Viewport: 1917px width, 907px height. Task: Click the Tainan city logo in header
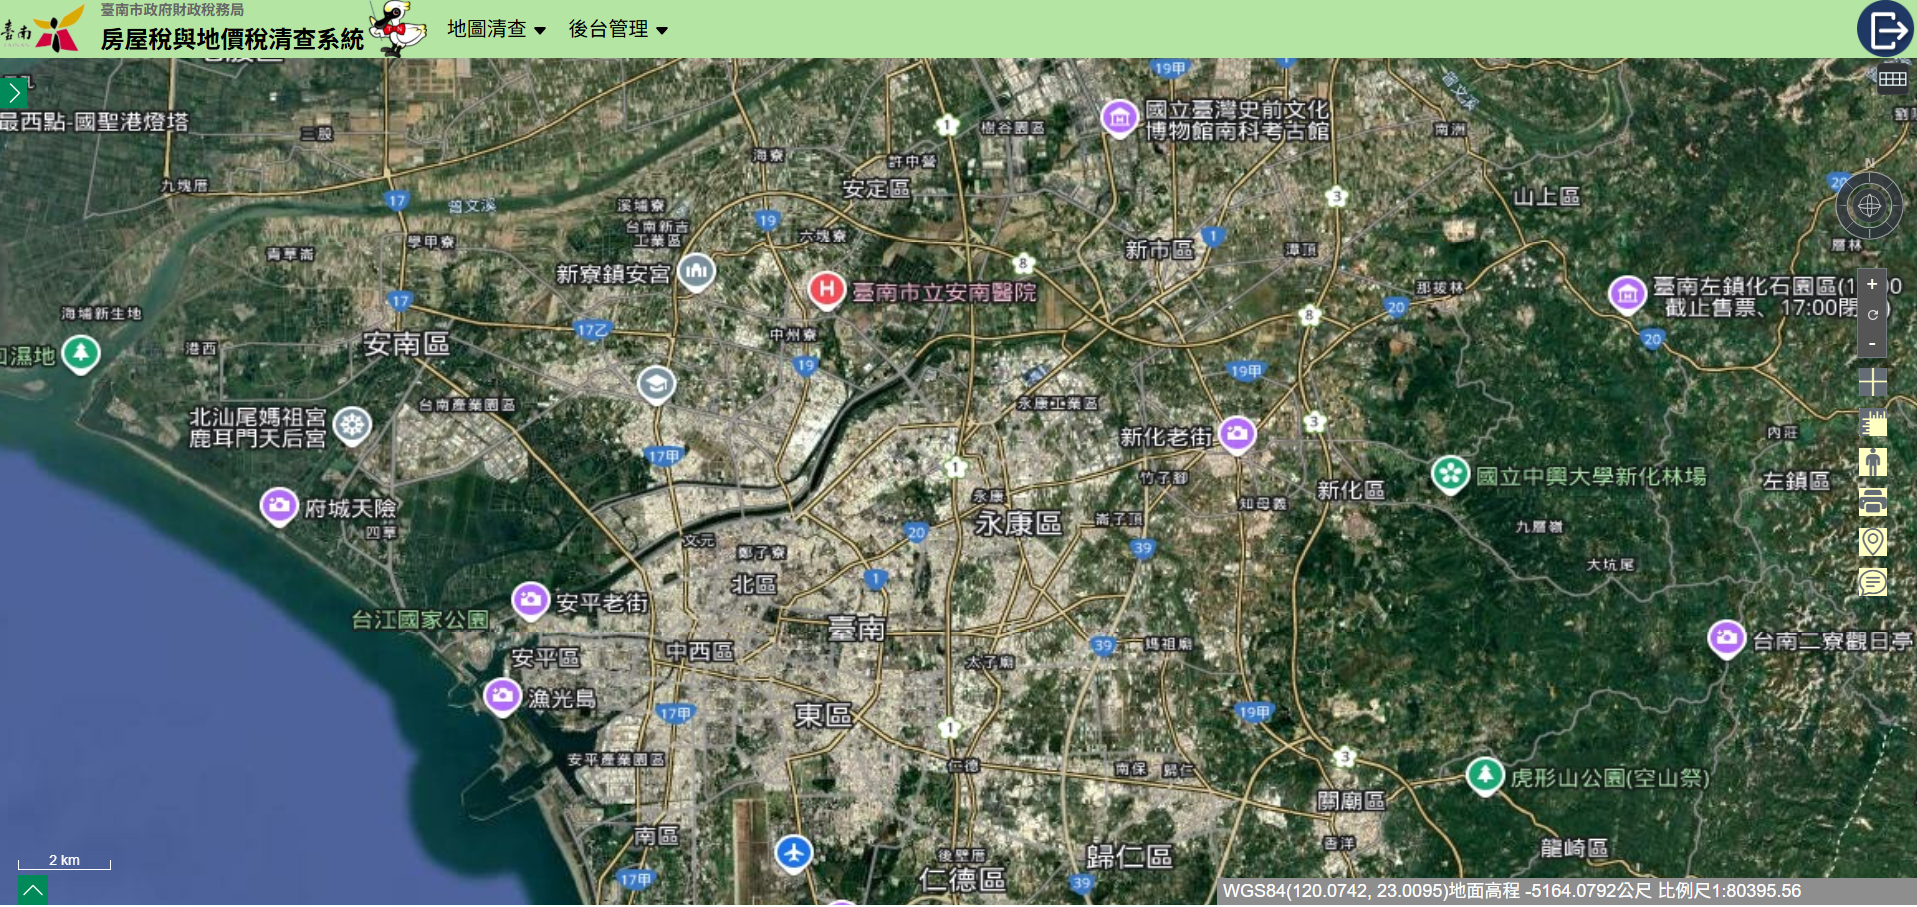[44, 29]
